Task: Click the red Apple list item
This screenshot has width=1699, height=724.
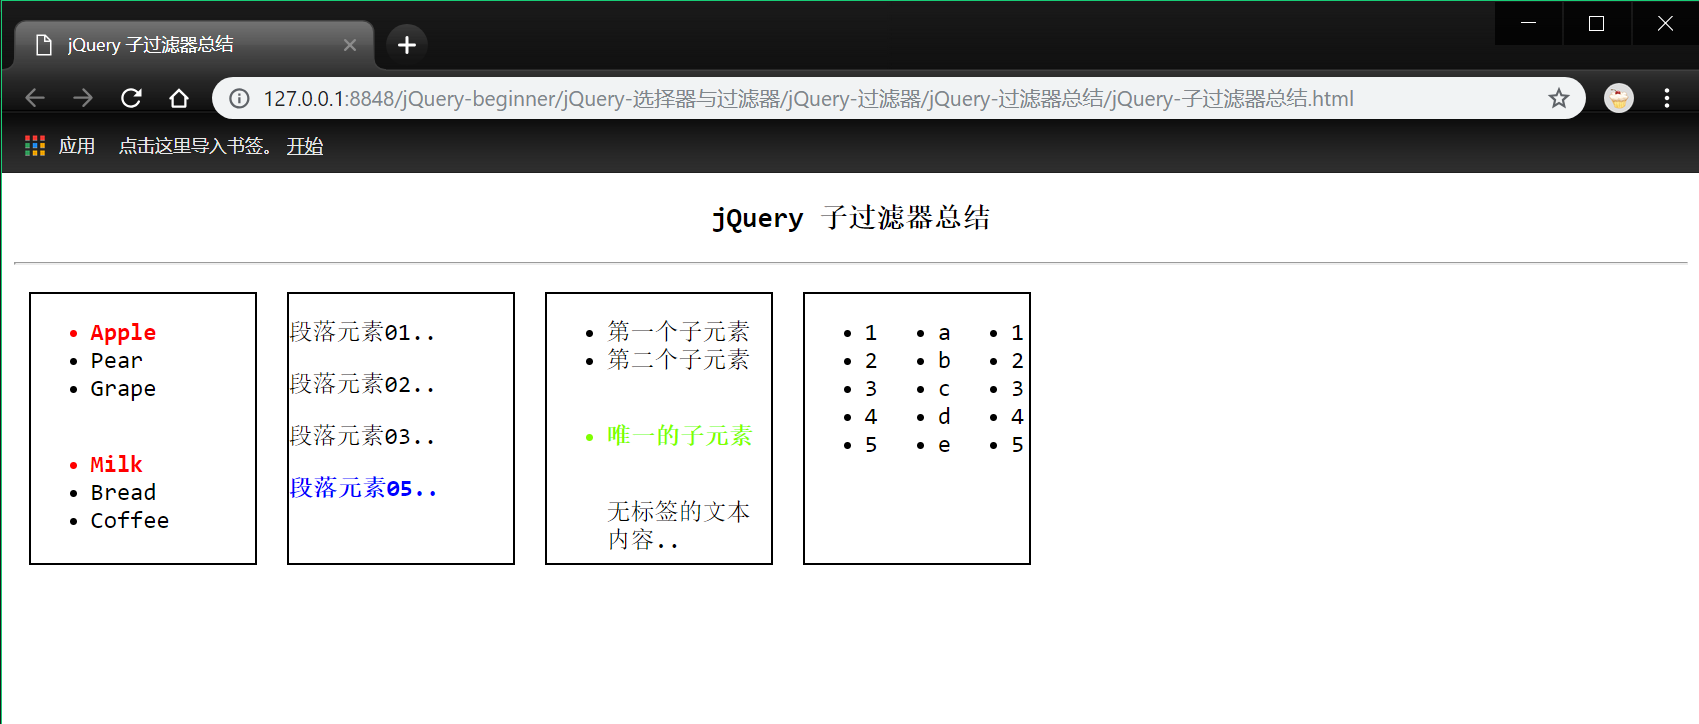Action: [123, 332]
